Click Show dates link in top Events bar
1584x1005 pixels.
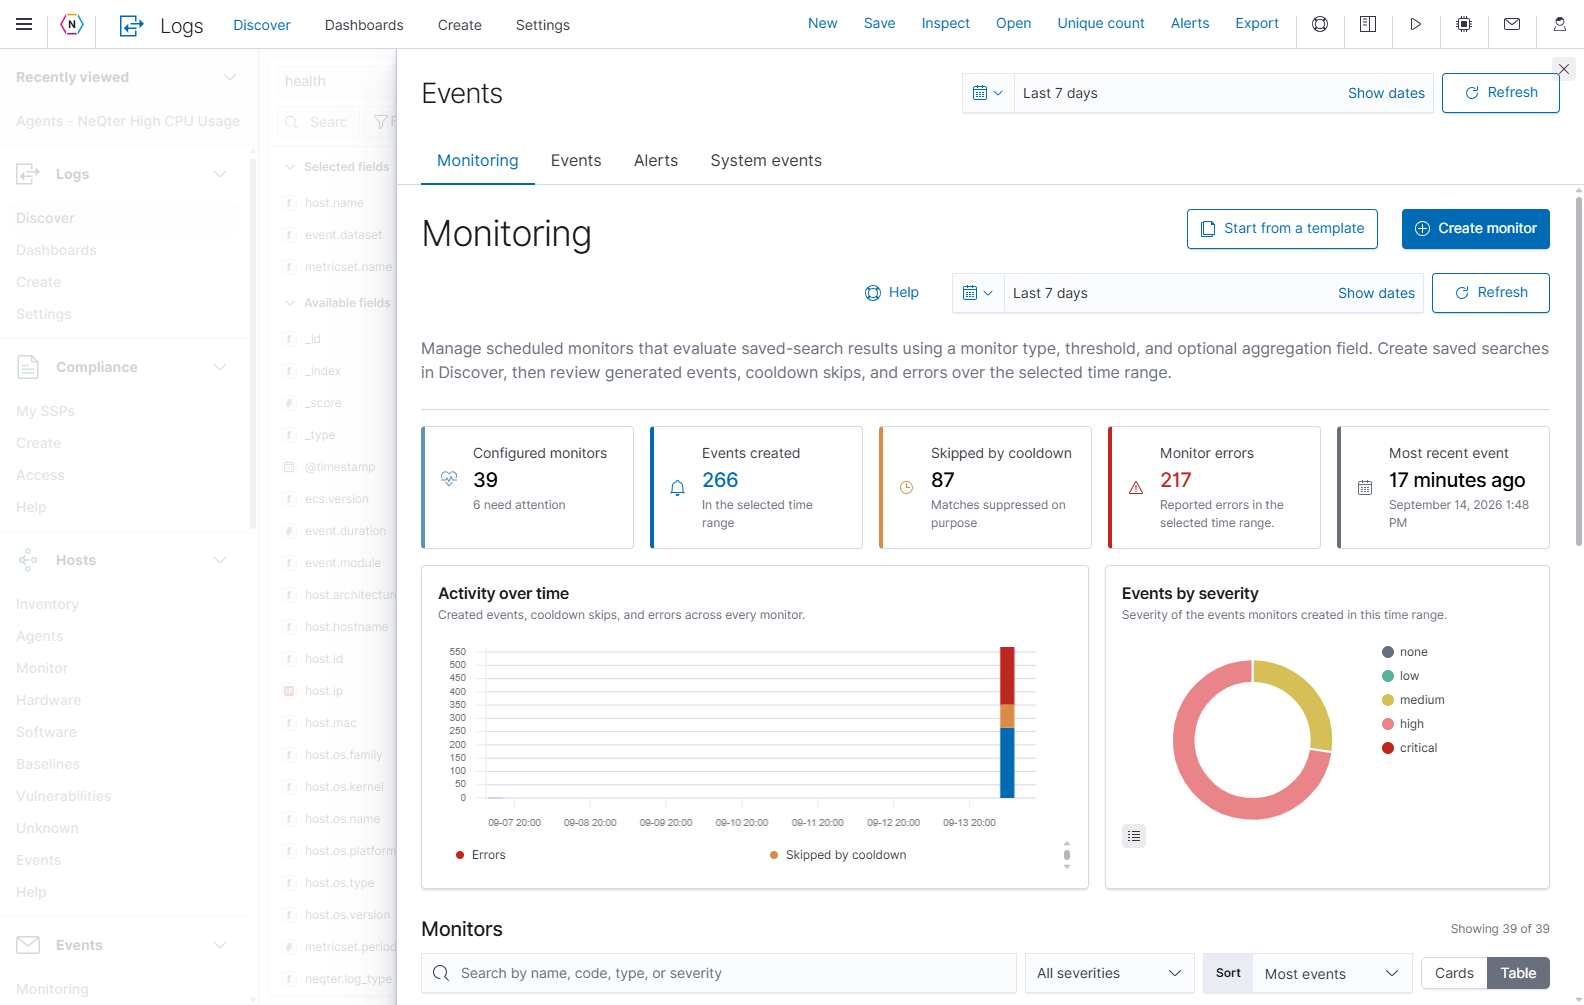click(x=1386, y=93)
